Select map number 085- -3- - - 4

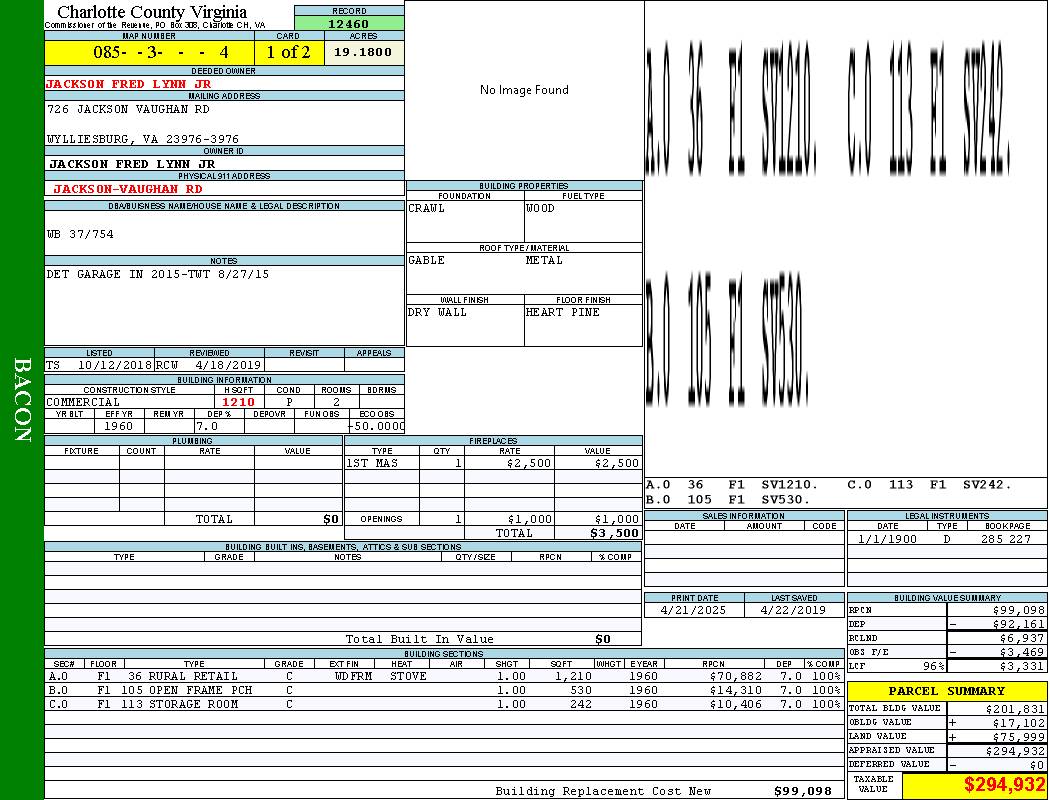point(161,52)
